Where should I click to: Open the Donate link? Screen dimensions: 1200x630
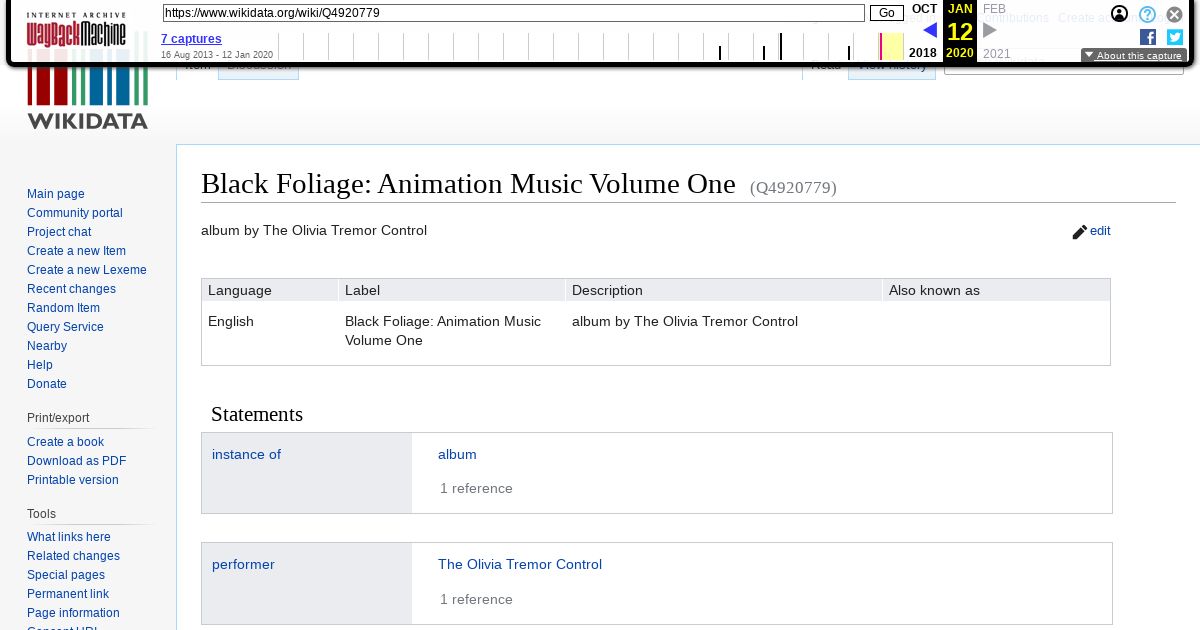pyautogui.click(x=47, y=384)
